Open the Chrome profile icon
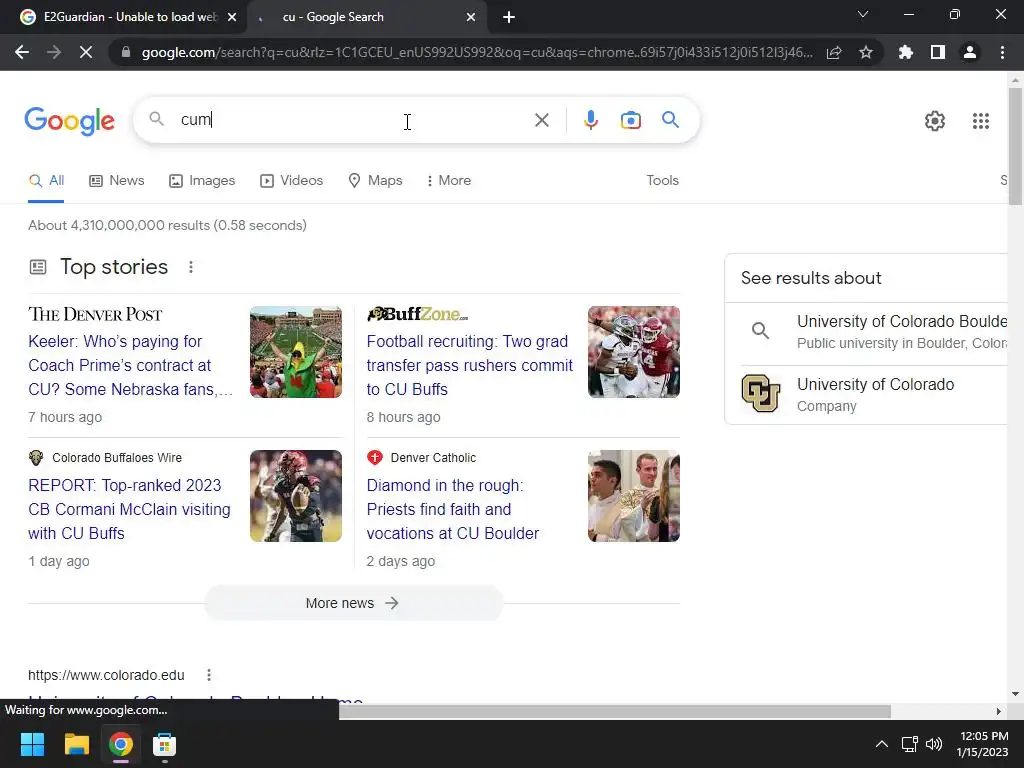1024x768 pixels. [x=970, y=52]
